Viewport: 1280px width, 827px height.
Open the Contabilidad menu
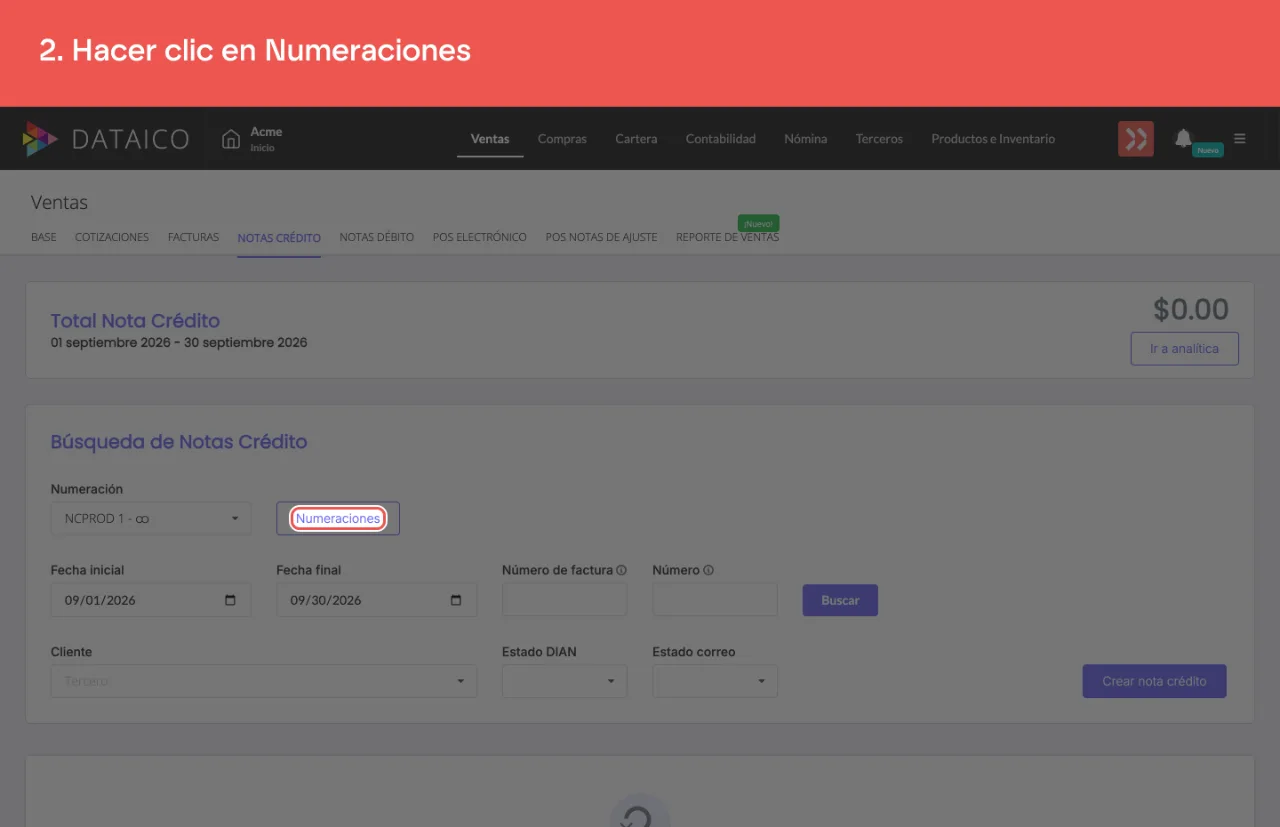tap(721, 139)
